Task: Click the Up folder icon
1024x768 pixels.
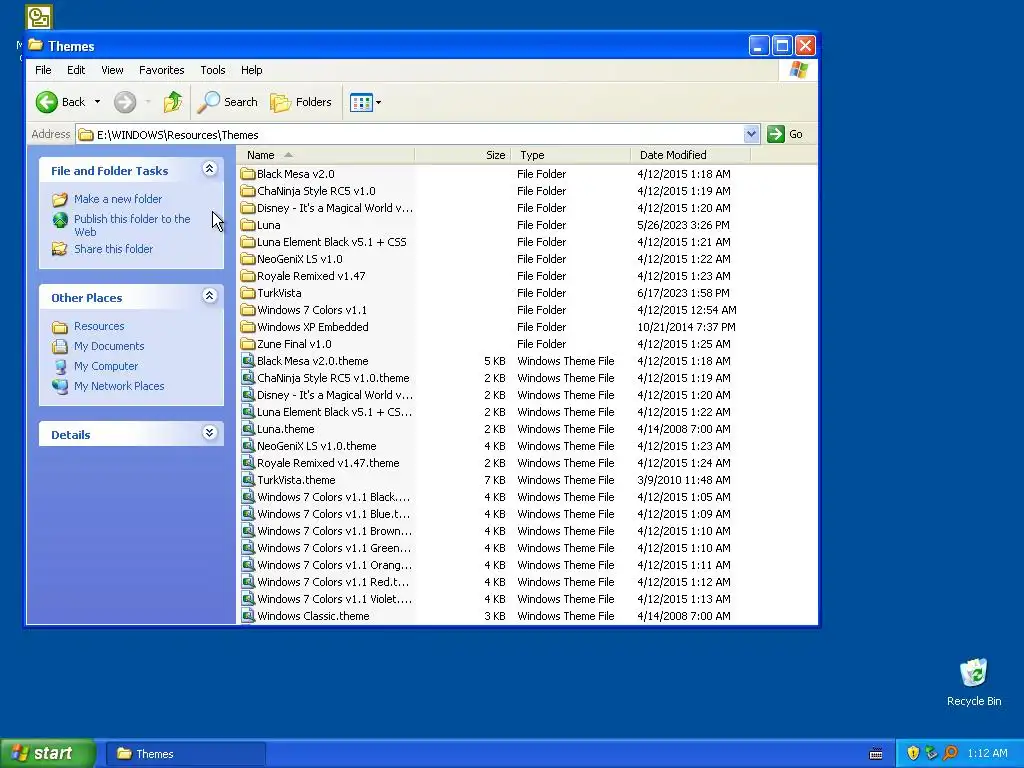Action: [x=173, y=102]
